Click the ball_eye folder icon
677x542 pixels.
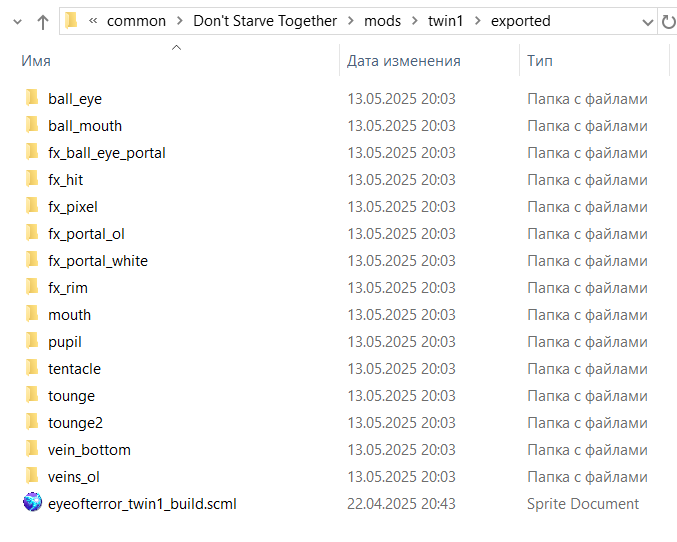pyautogui.click(x=32, y=99)
